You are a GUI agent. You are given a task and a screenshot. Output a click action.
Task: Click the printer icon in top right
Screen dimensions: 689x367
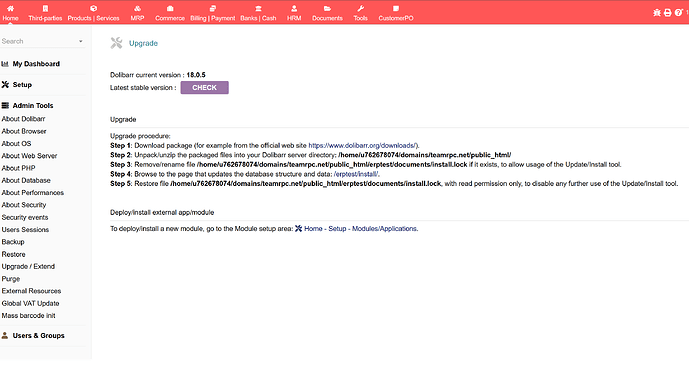[x=667, y=13]
